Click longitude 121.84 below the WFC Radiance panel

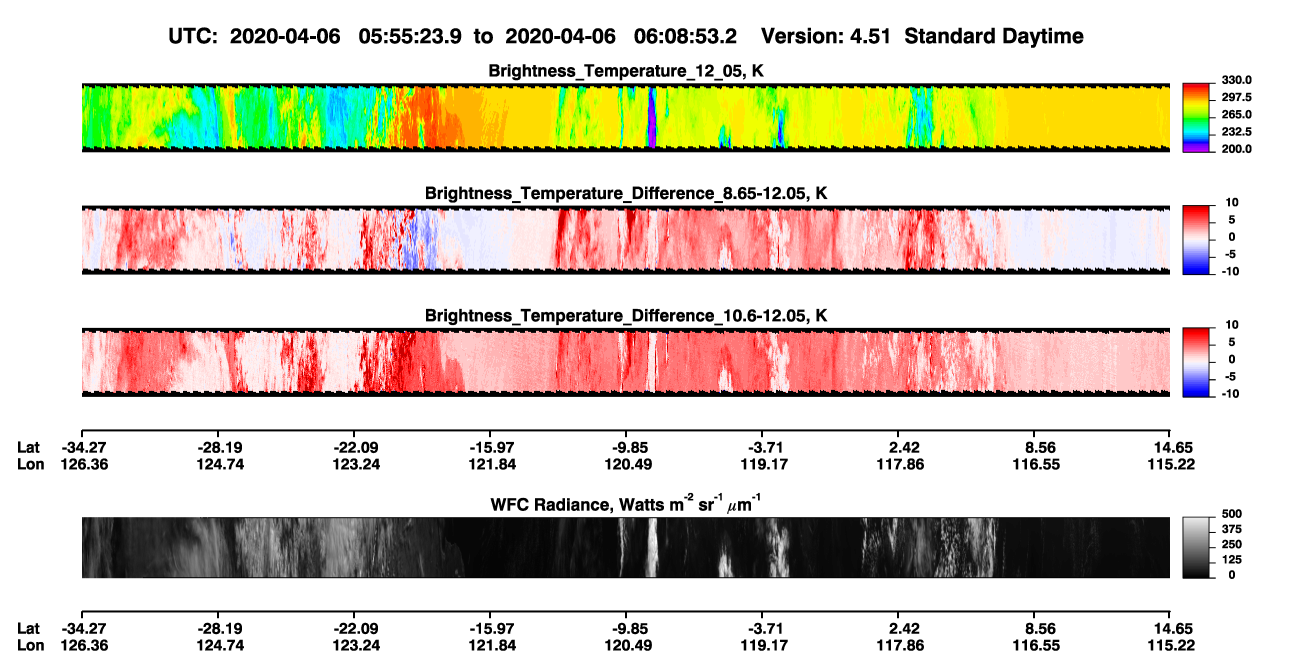click(494, 646)
